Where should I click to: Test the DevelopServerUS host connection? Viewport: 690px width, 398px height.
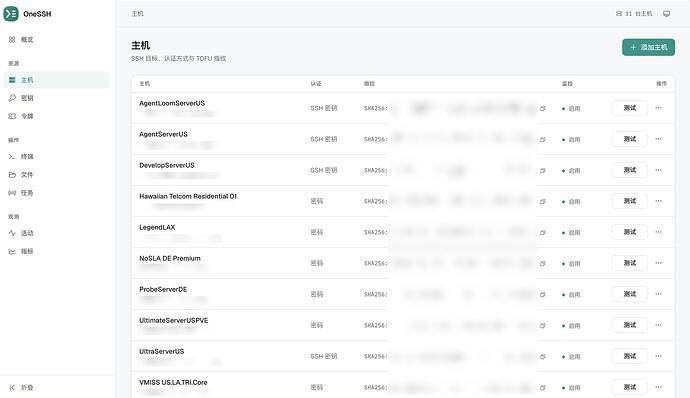(629, 170)
